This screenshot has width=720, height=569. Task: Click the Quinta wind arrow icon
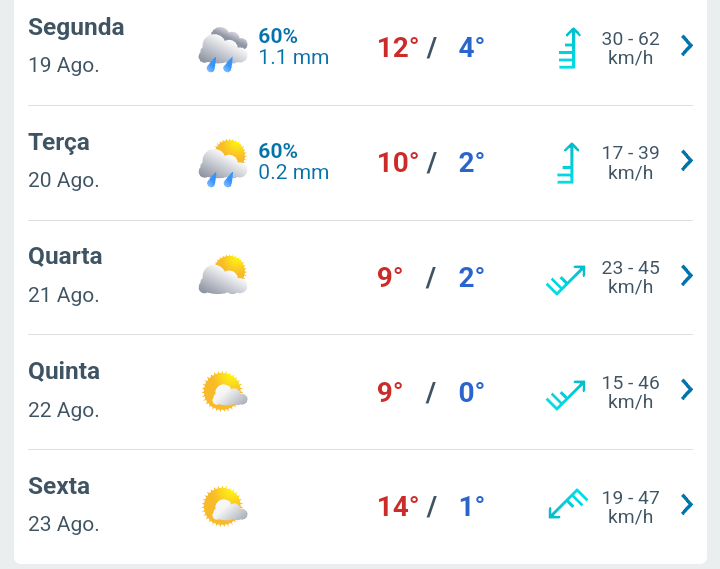tap(566, 394)
